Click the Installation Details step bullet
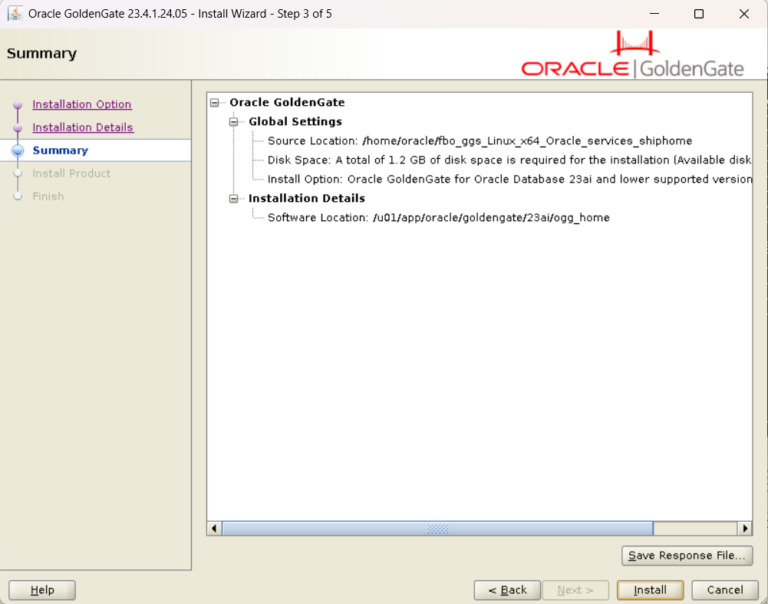Viewport: 768px width, 604px height. coord(18,128)
